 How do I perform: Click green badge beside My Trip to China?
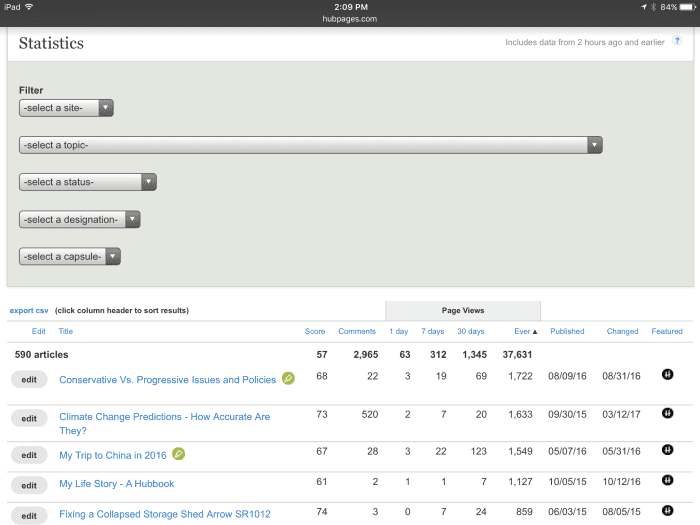(x=179, y=454)
